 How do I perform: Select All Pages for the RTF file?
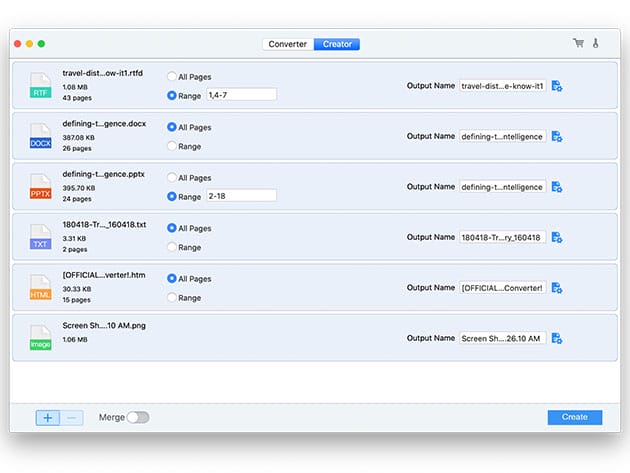(x=171, y=76)
